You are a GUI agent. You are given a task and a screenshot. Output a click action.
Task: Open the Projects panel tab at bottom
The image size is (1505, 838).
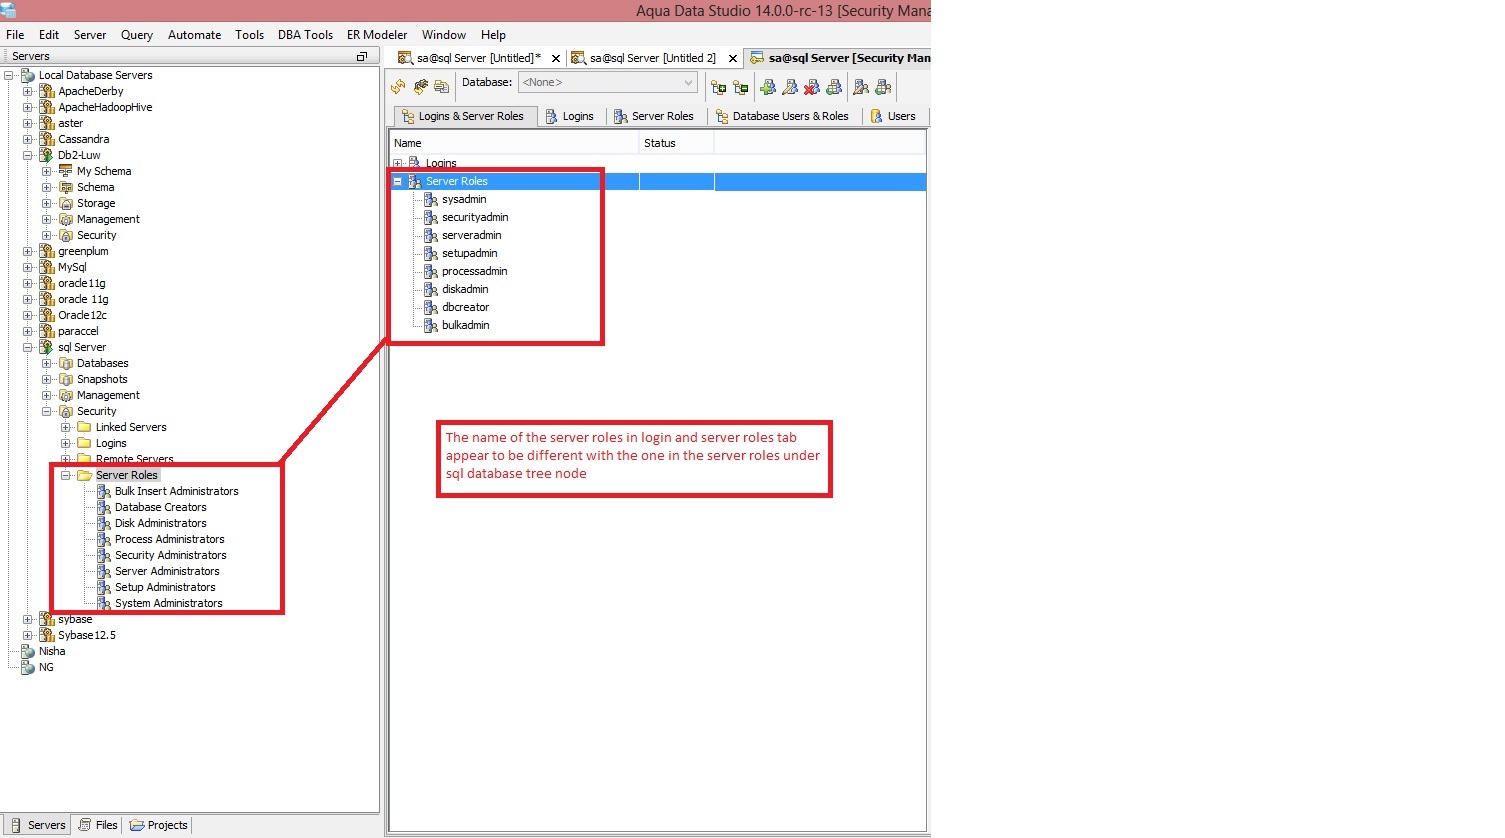[x=159, y=825]
